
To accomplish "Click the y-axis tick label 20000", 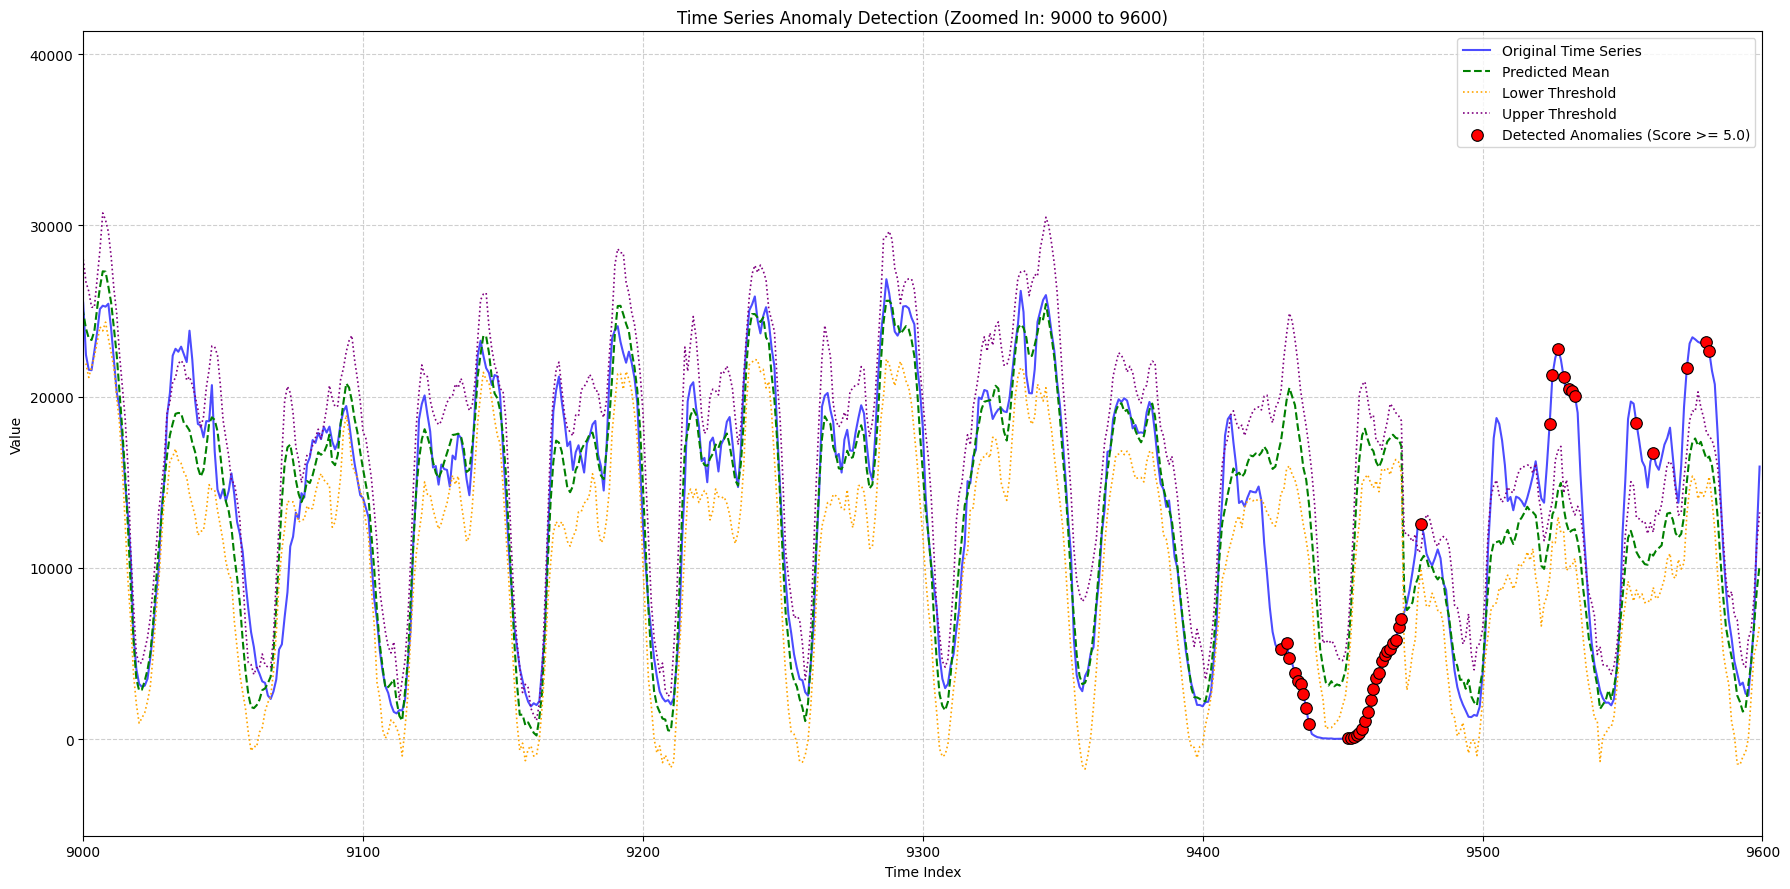I will click(x=53, y=398).
